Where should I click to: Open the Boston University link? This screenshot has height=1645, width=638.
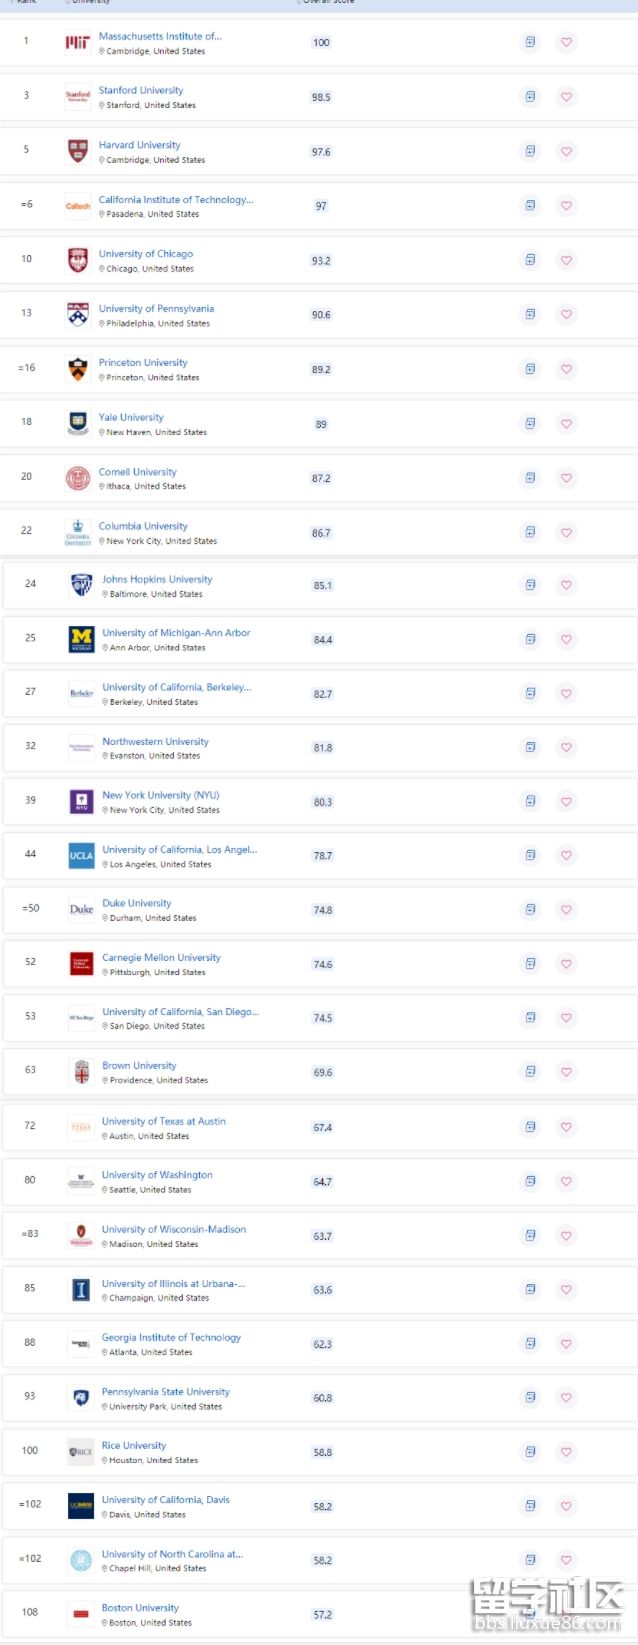point(140,1608)
